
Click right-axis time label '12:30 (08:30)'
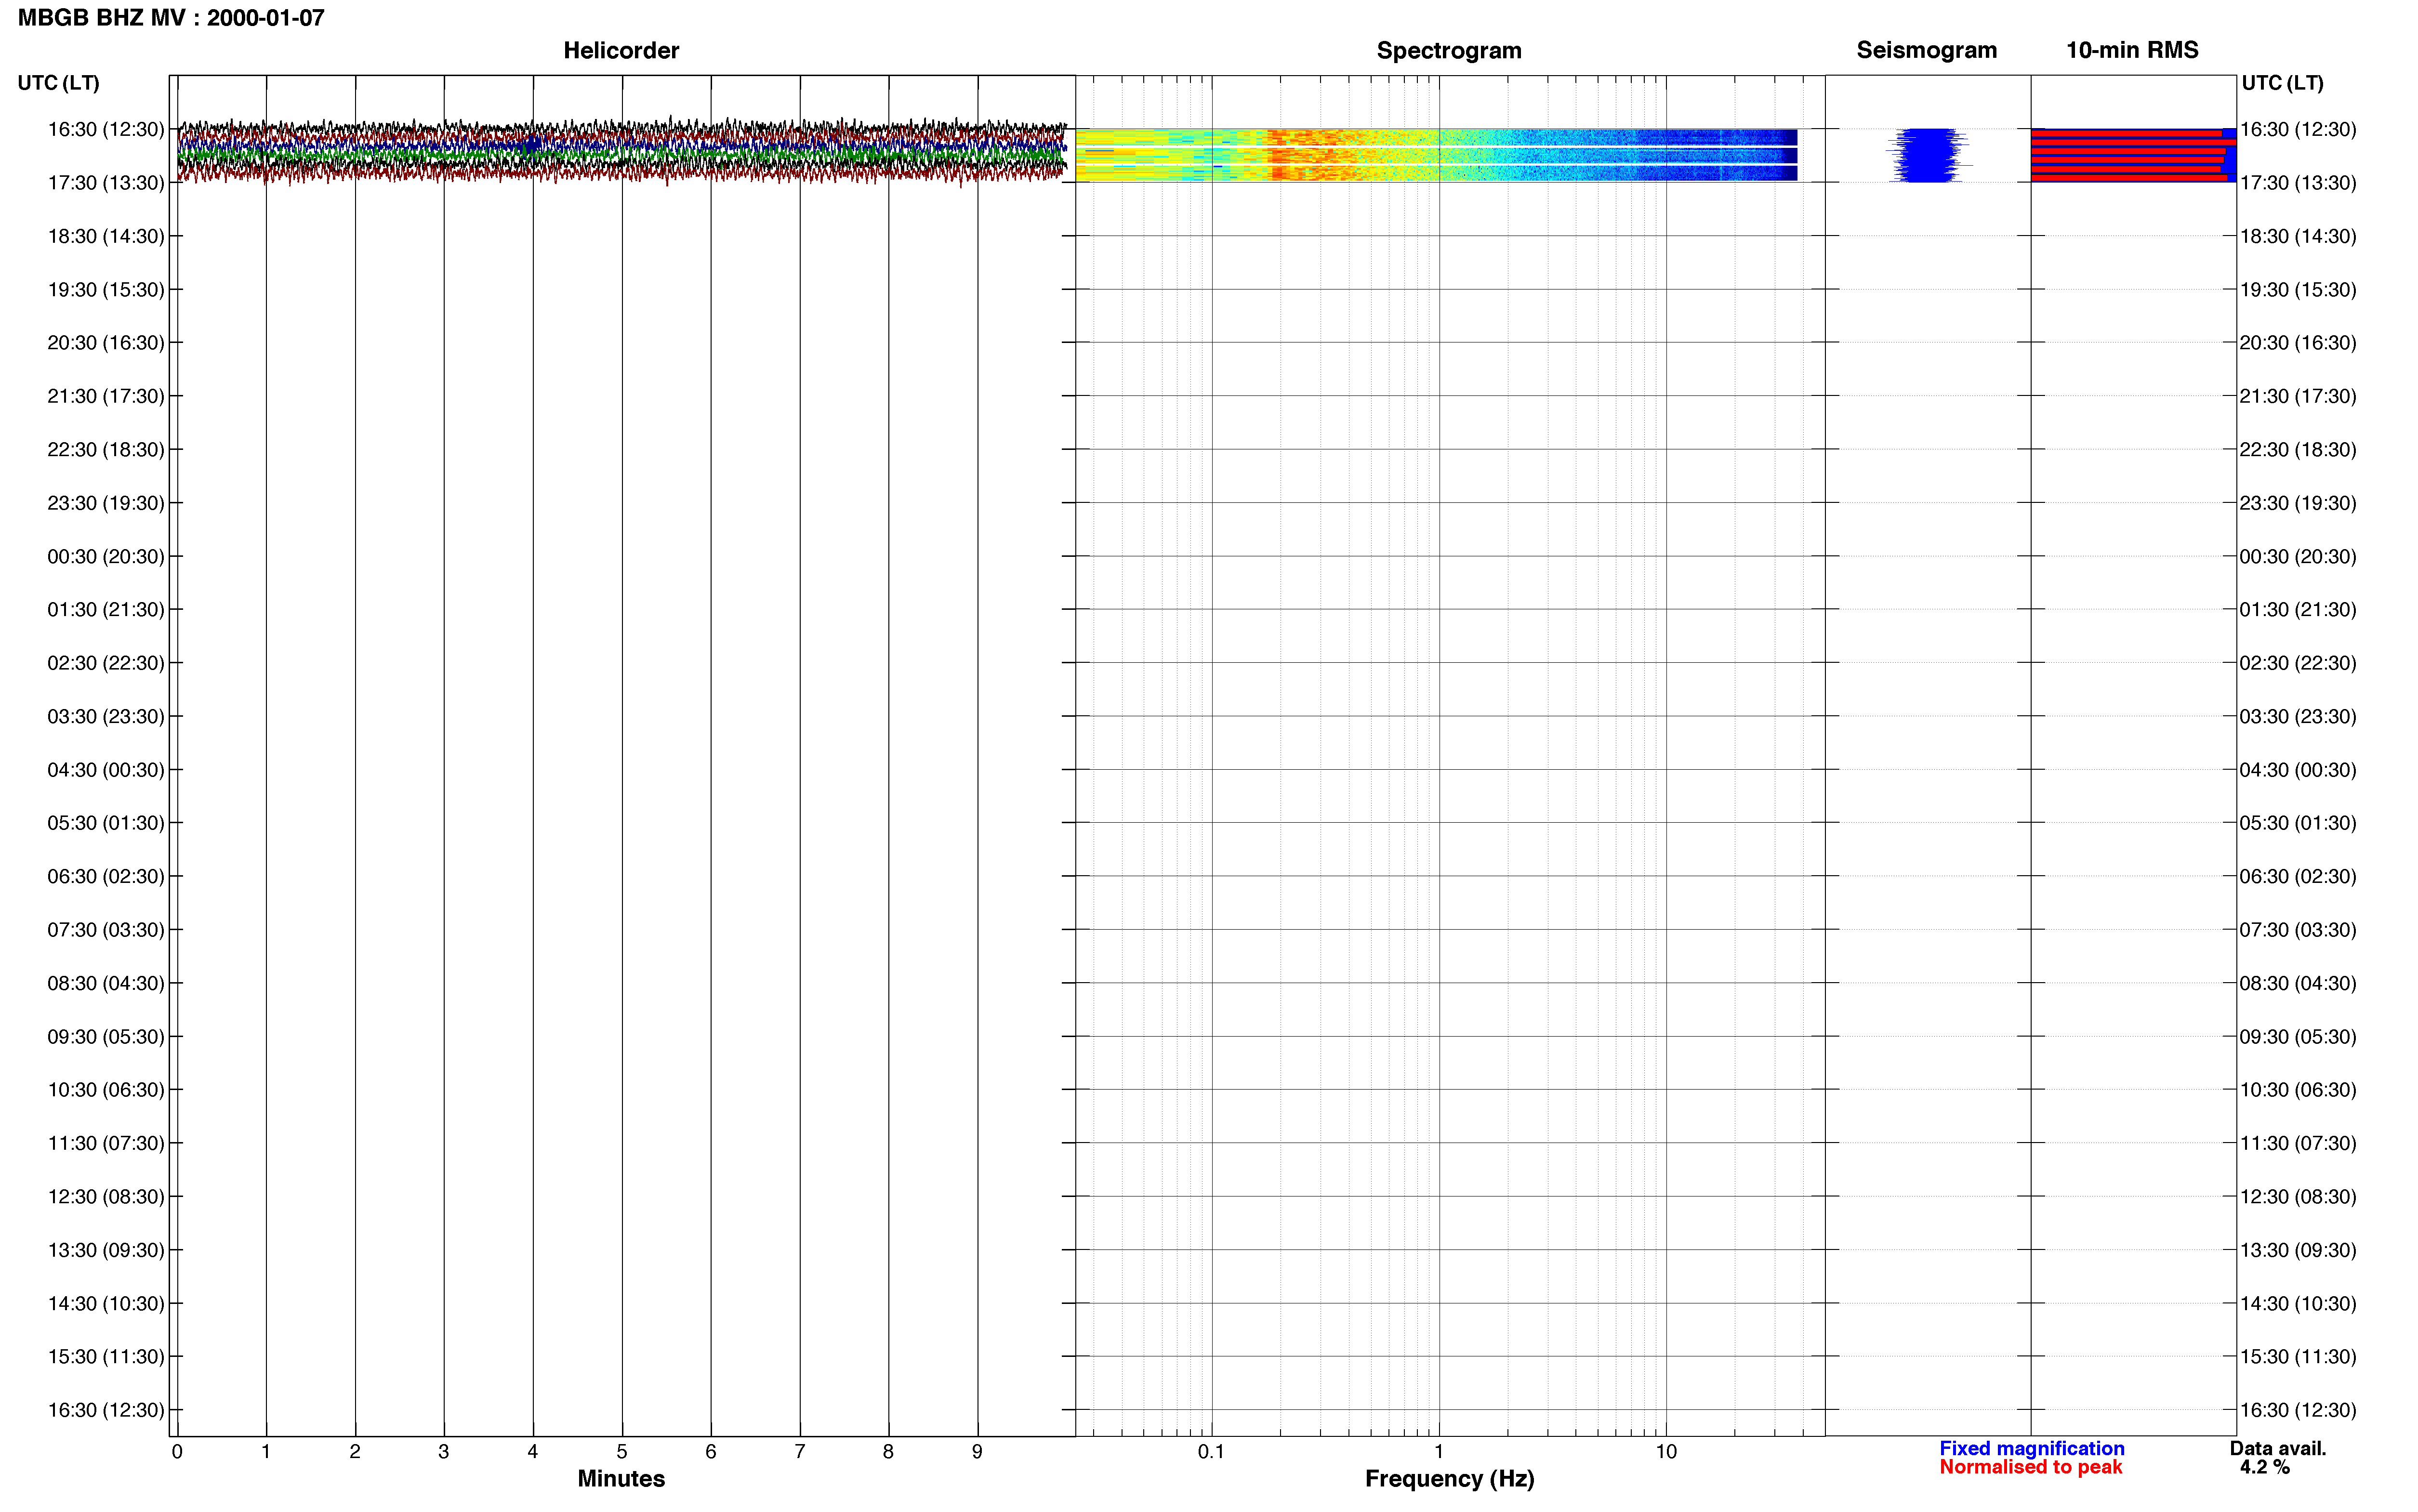click(x=2298, y=1197)
